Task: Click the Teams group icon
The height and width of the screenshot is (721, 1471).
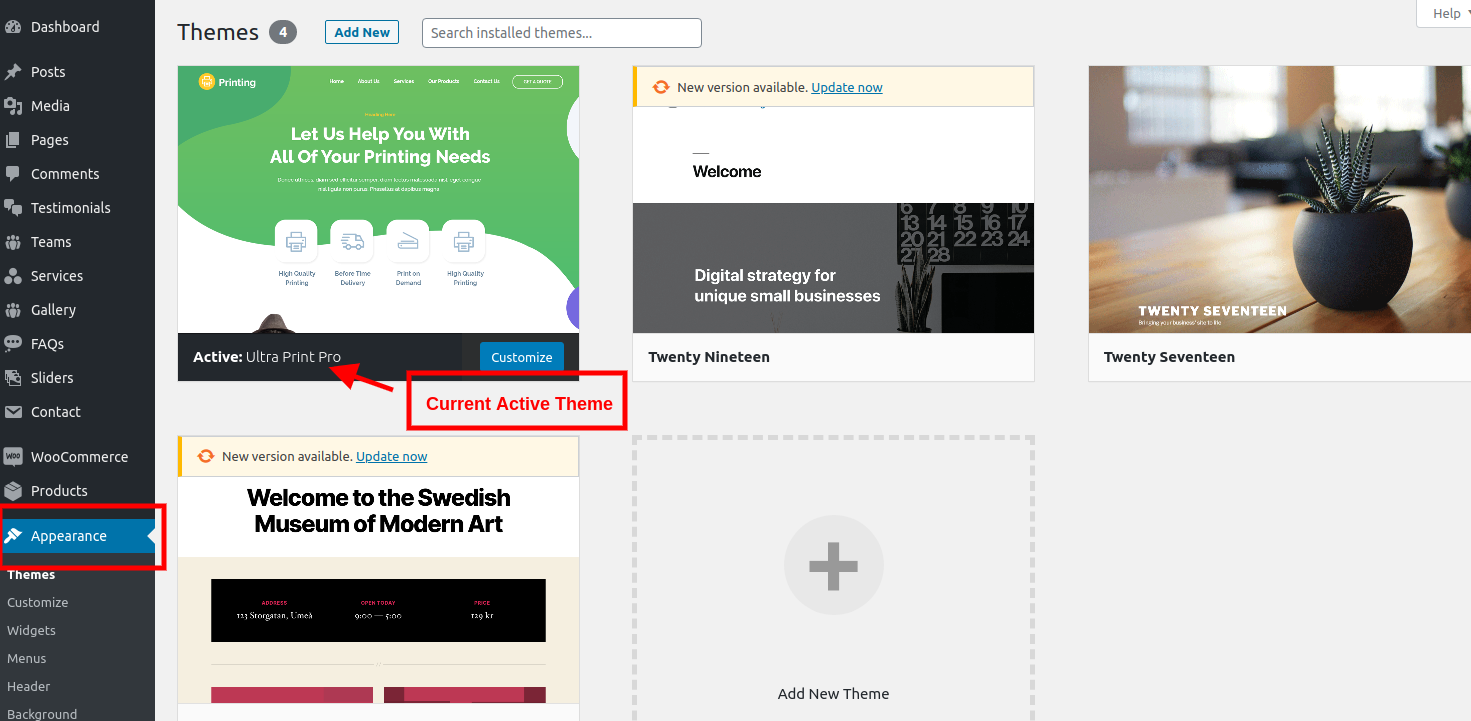Action: [x=13, y=242]
